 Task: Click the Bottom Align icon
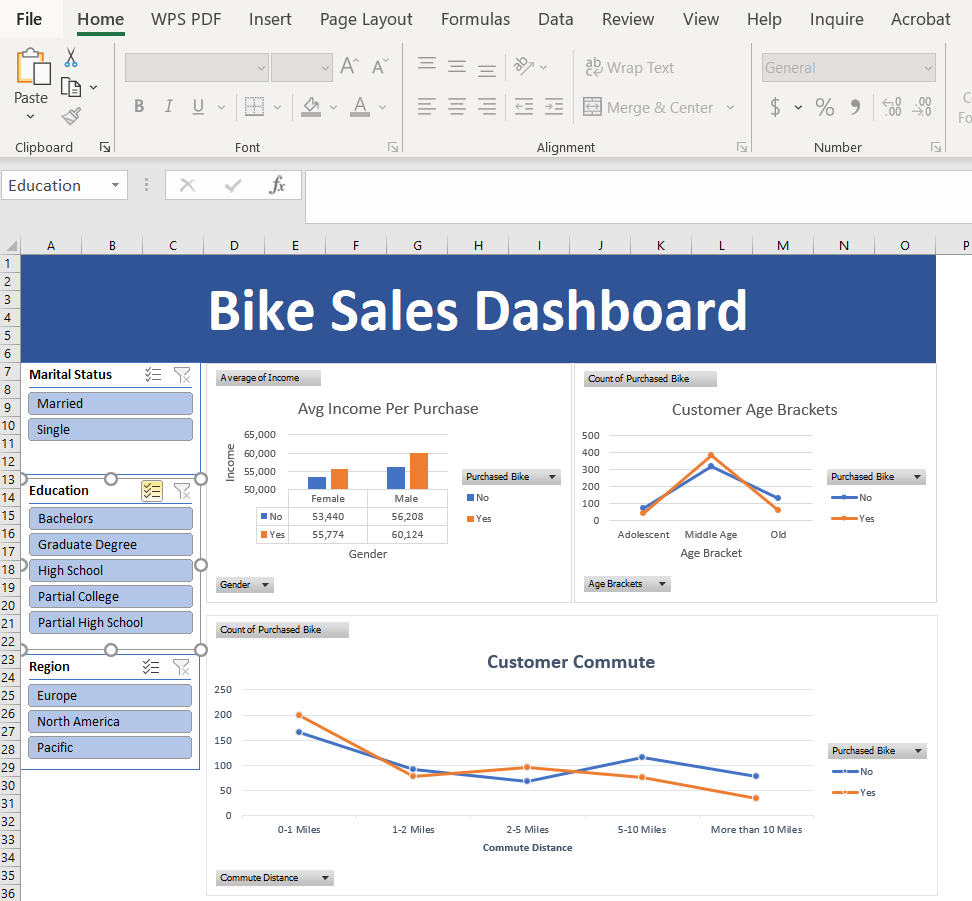point(487,68)
